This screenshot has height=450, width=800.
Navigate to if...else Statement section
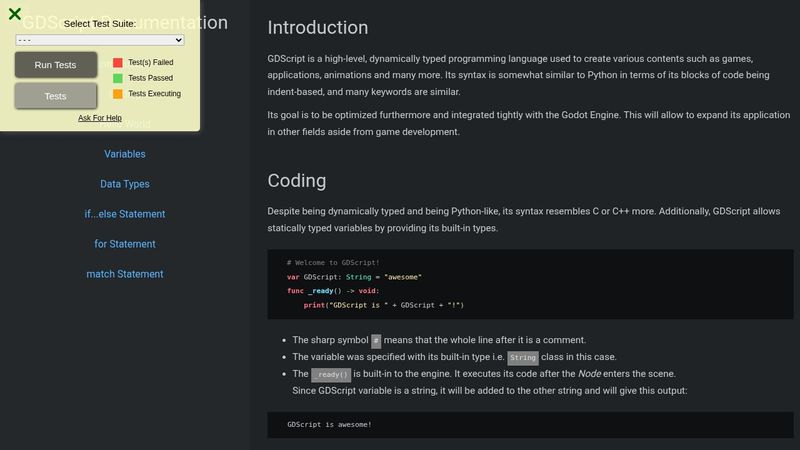[x=124, y=214]
